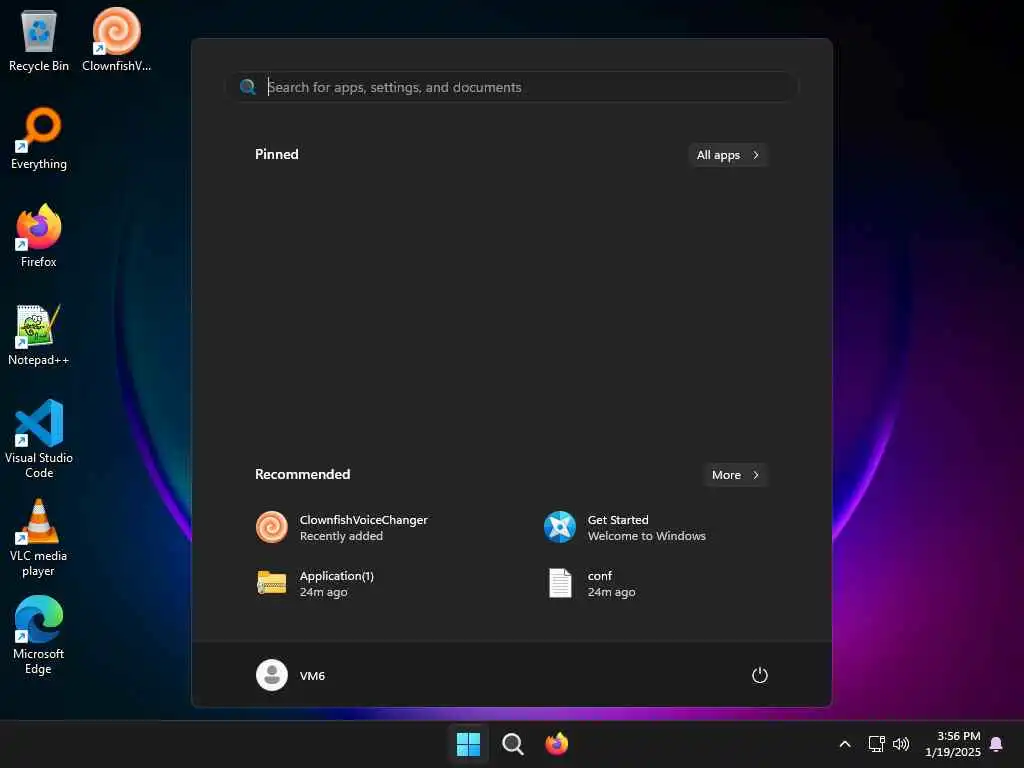The height and width of the screenshot is (768, 1024).
Task: Launch Firefox from the desktop
Action: [39, 236]
